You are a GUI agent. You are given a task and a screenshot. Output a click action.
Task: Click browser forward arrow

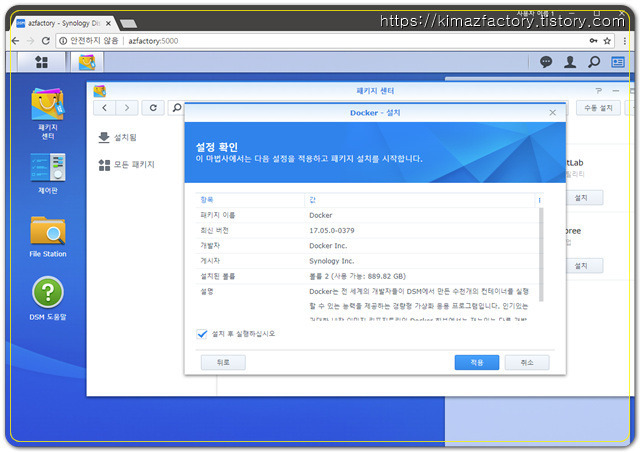click(30, 41)
